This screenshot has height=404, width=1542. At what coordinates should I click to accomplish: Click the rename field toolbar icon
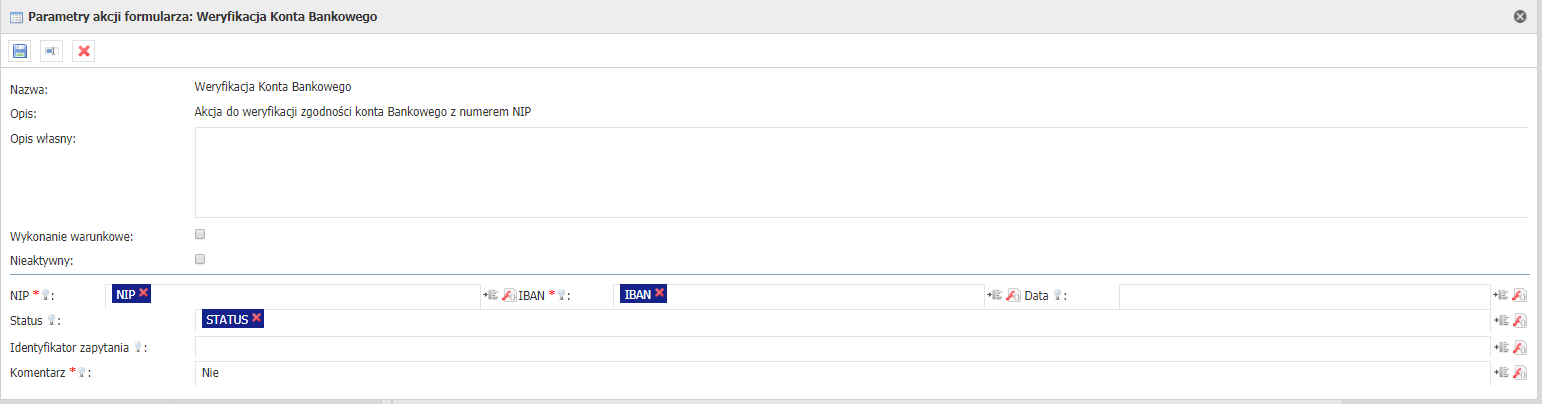pos(52,51)
